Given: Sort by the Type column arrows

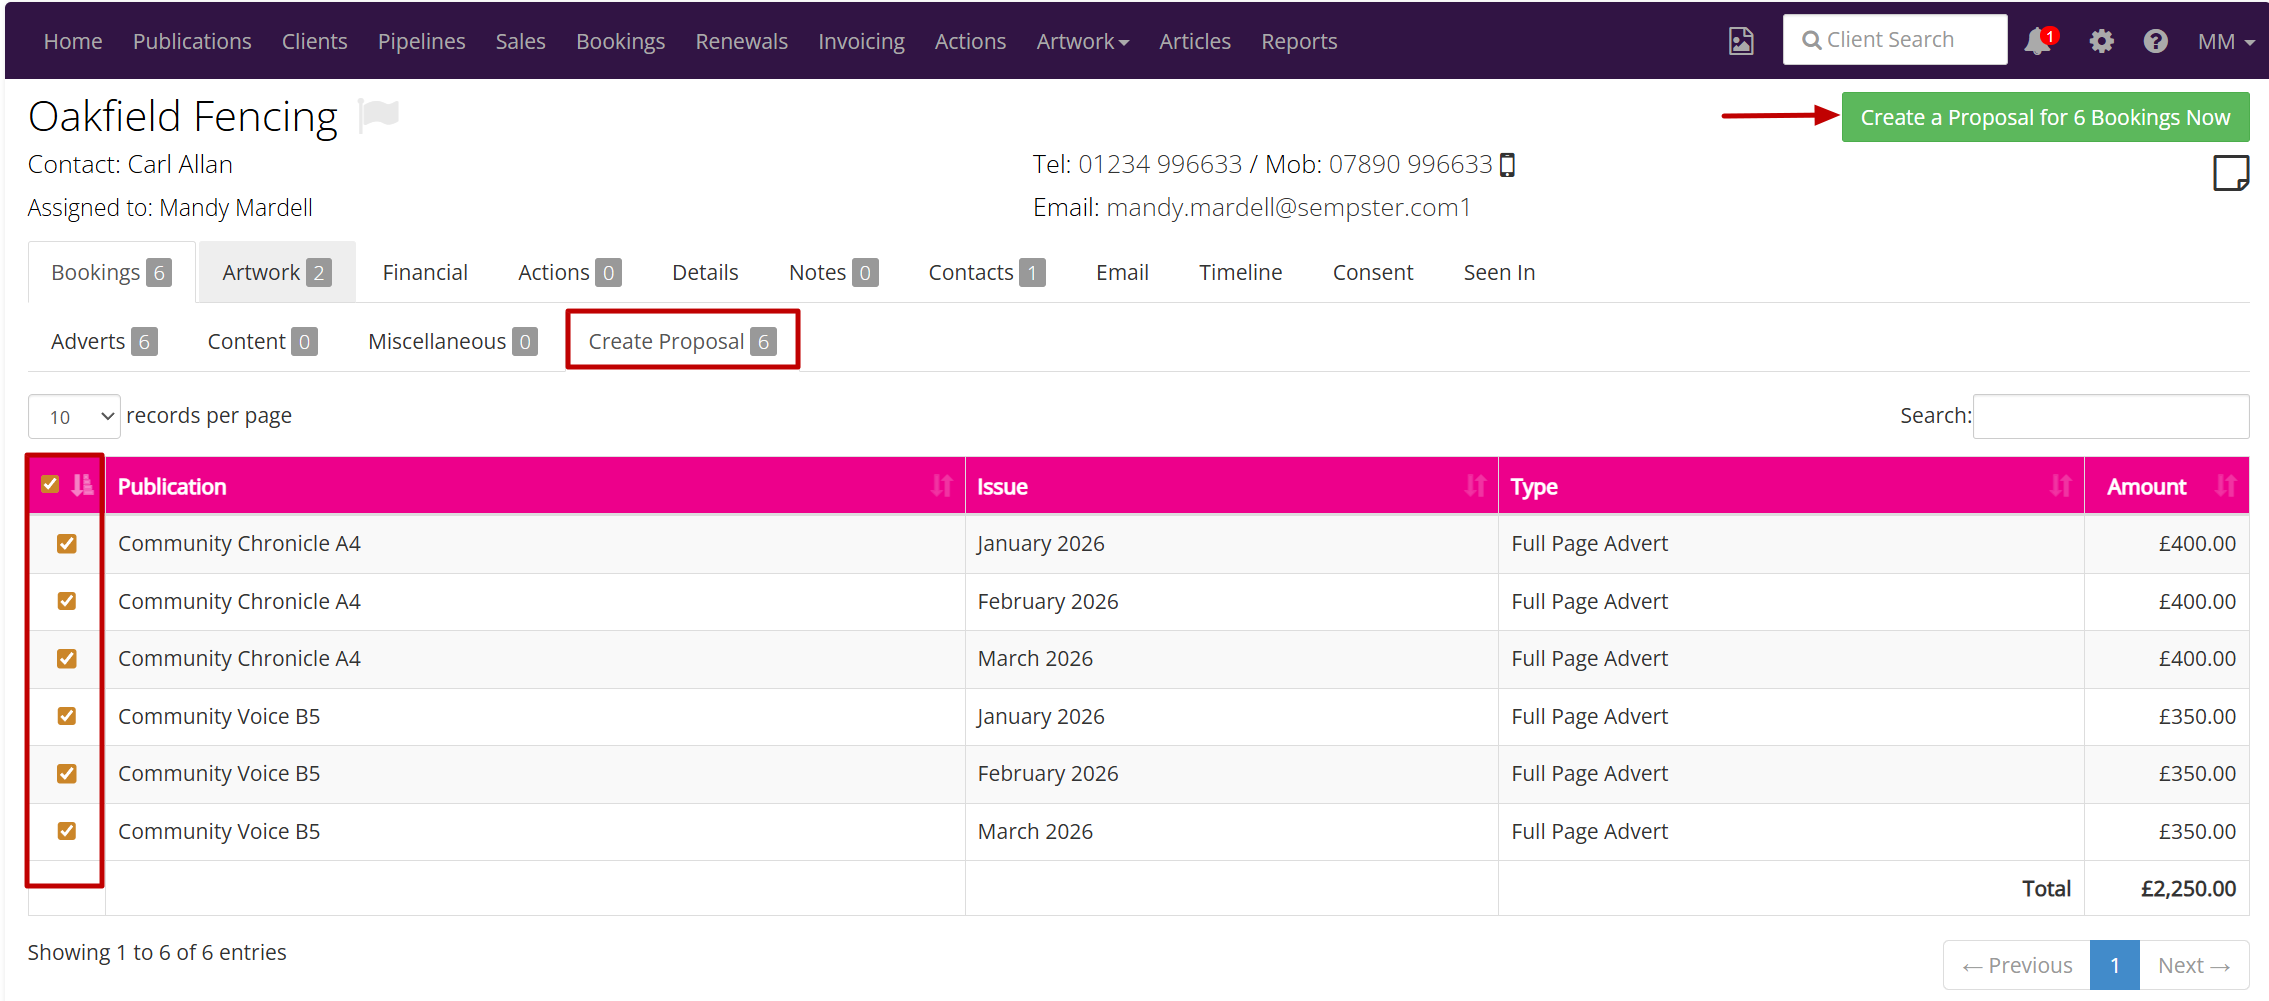Looking at the screenshot, I should pyautogui.click(x=2060, y=486).
